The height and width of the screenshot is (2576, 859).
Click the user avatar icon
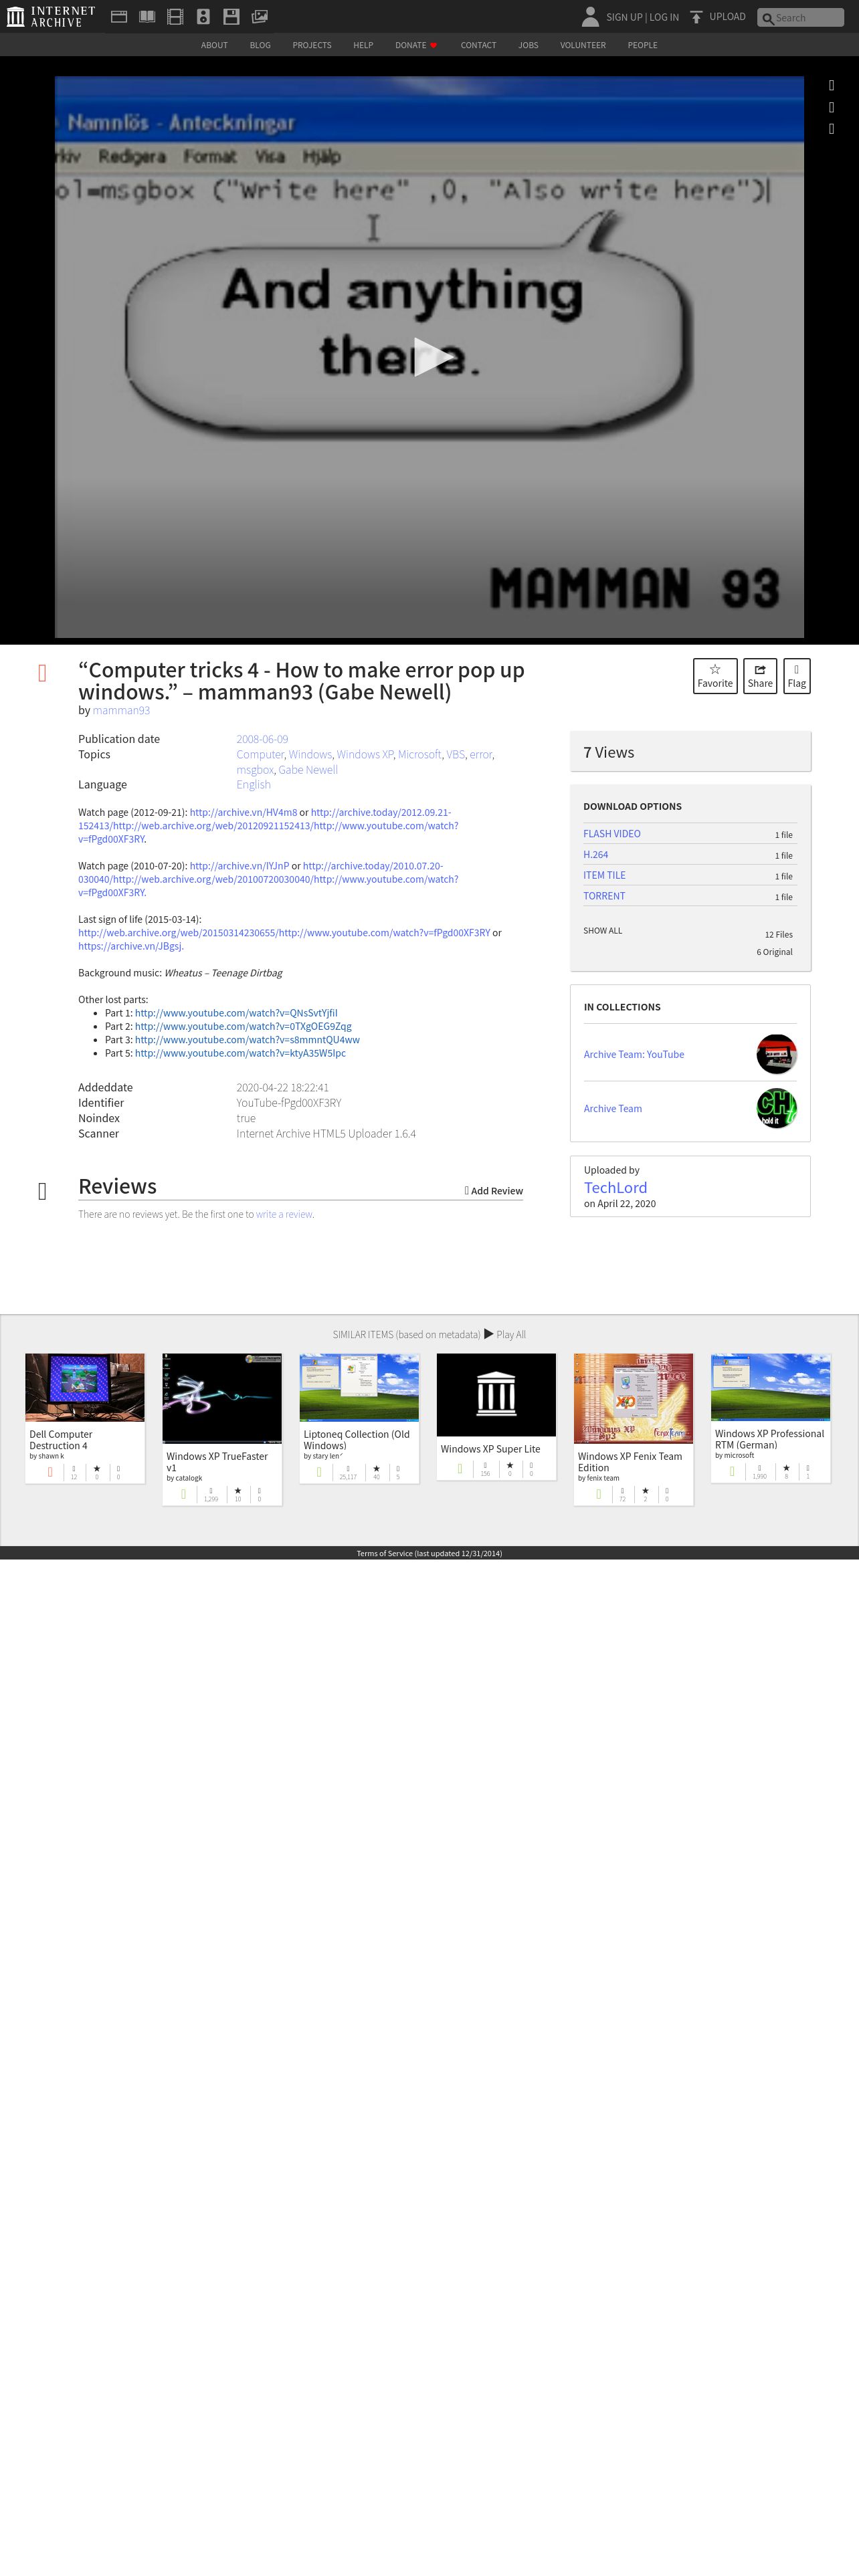(x=590, y=16)
